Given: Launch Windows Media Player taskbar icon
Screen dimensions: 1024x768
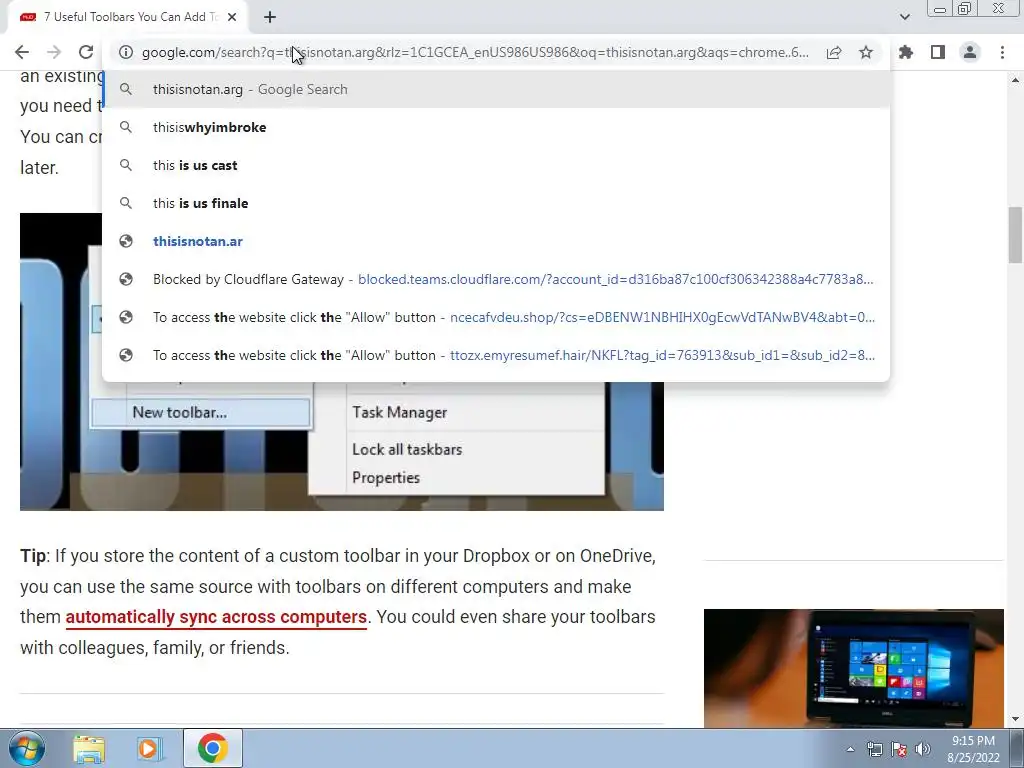Looking at the screenshot, I should tap(149, 748).
